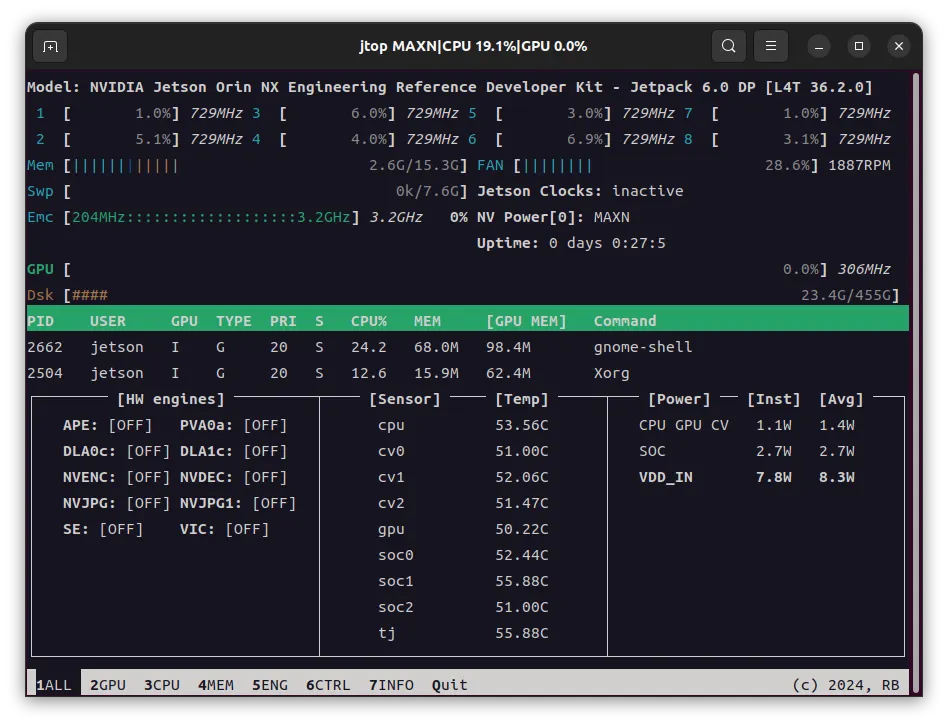Sort processes by the MEM column

tap(427, 321)
